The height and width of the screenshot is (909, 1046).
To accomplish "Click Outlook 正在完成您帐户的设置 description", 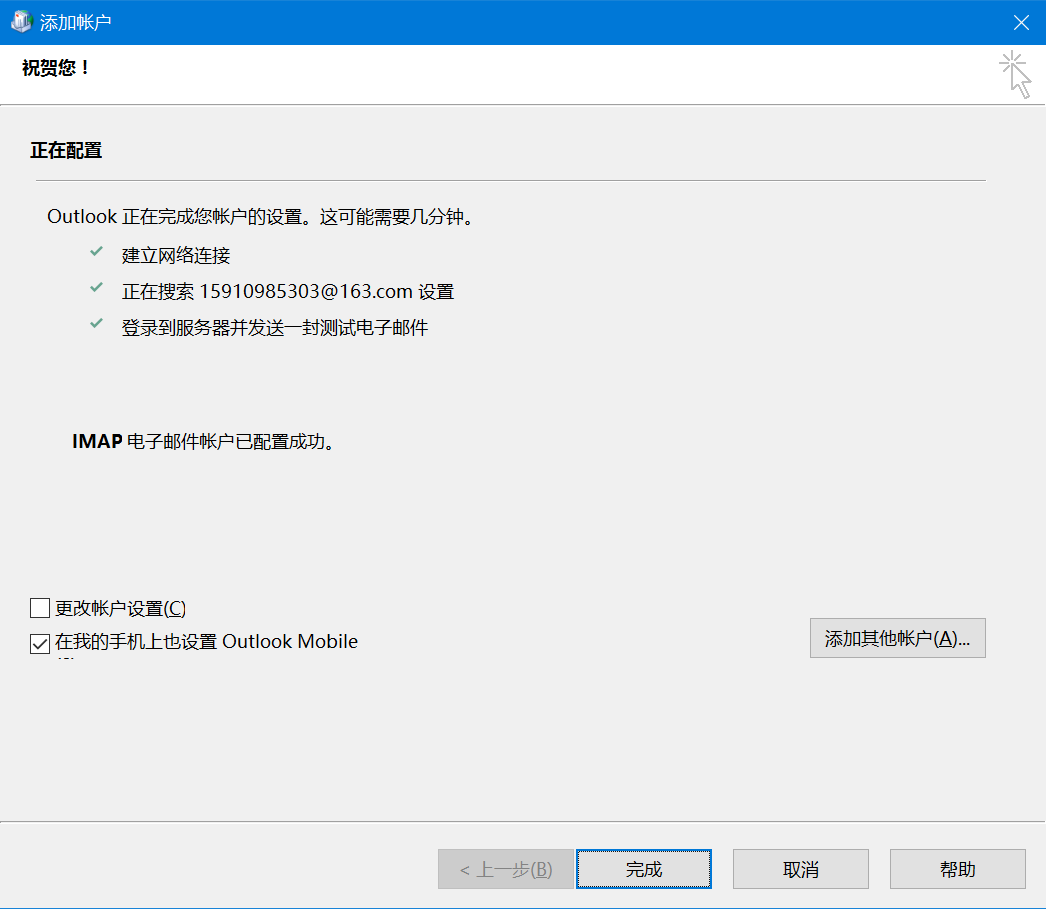I will (260, 217).
